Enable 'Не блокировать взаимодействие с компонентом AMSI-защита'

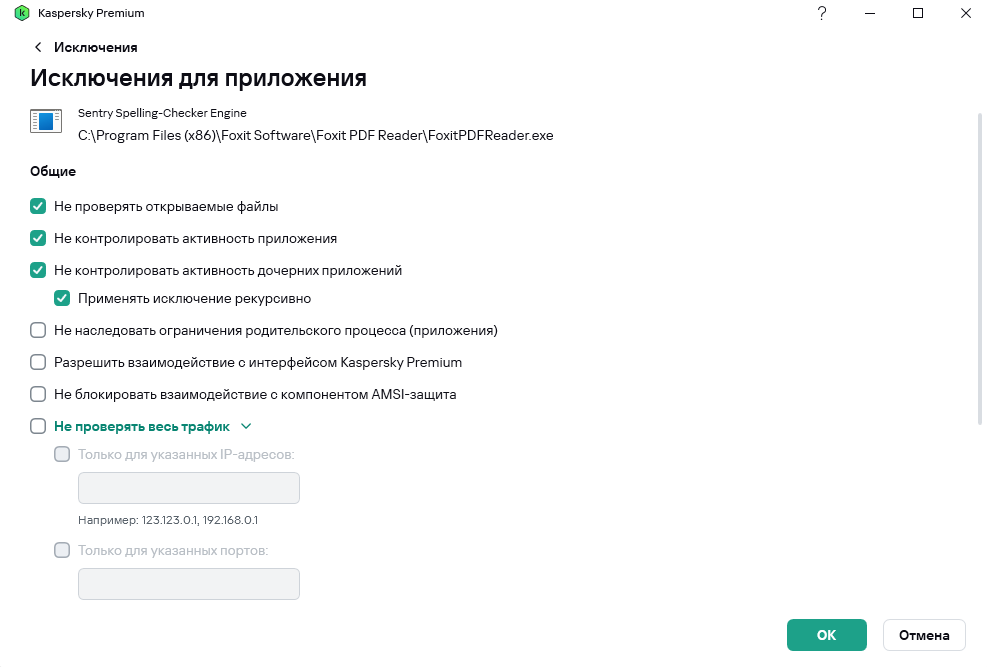(x=38, y=394)
